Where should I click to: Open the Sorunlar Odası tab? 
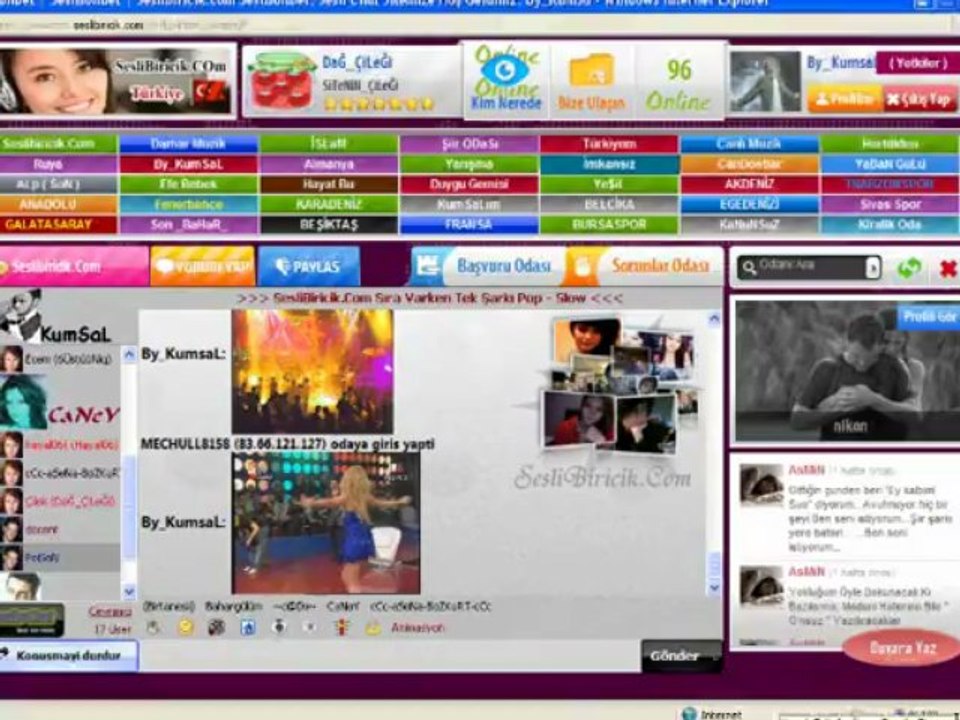point(645,266)
